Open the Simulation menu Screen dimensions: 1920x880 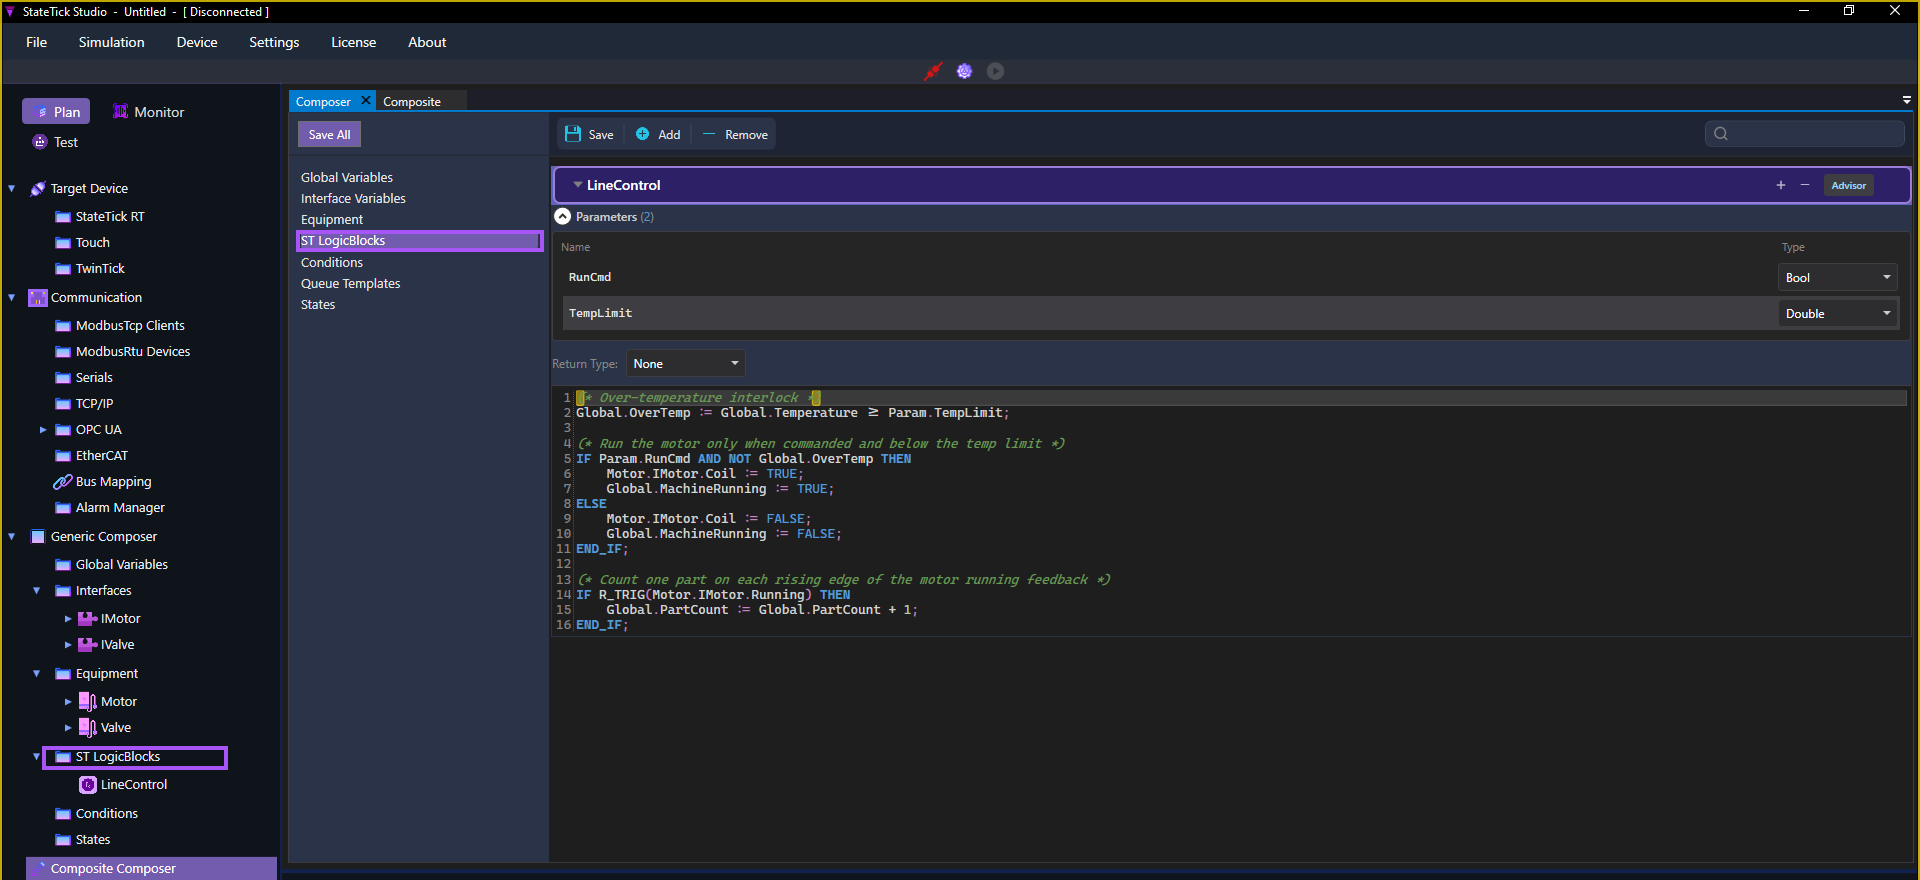click(x=112, y=42)
